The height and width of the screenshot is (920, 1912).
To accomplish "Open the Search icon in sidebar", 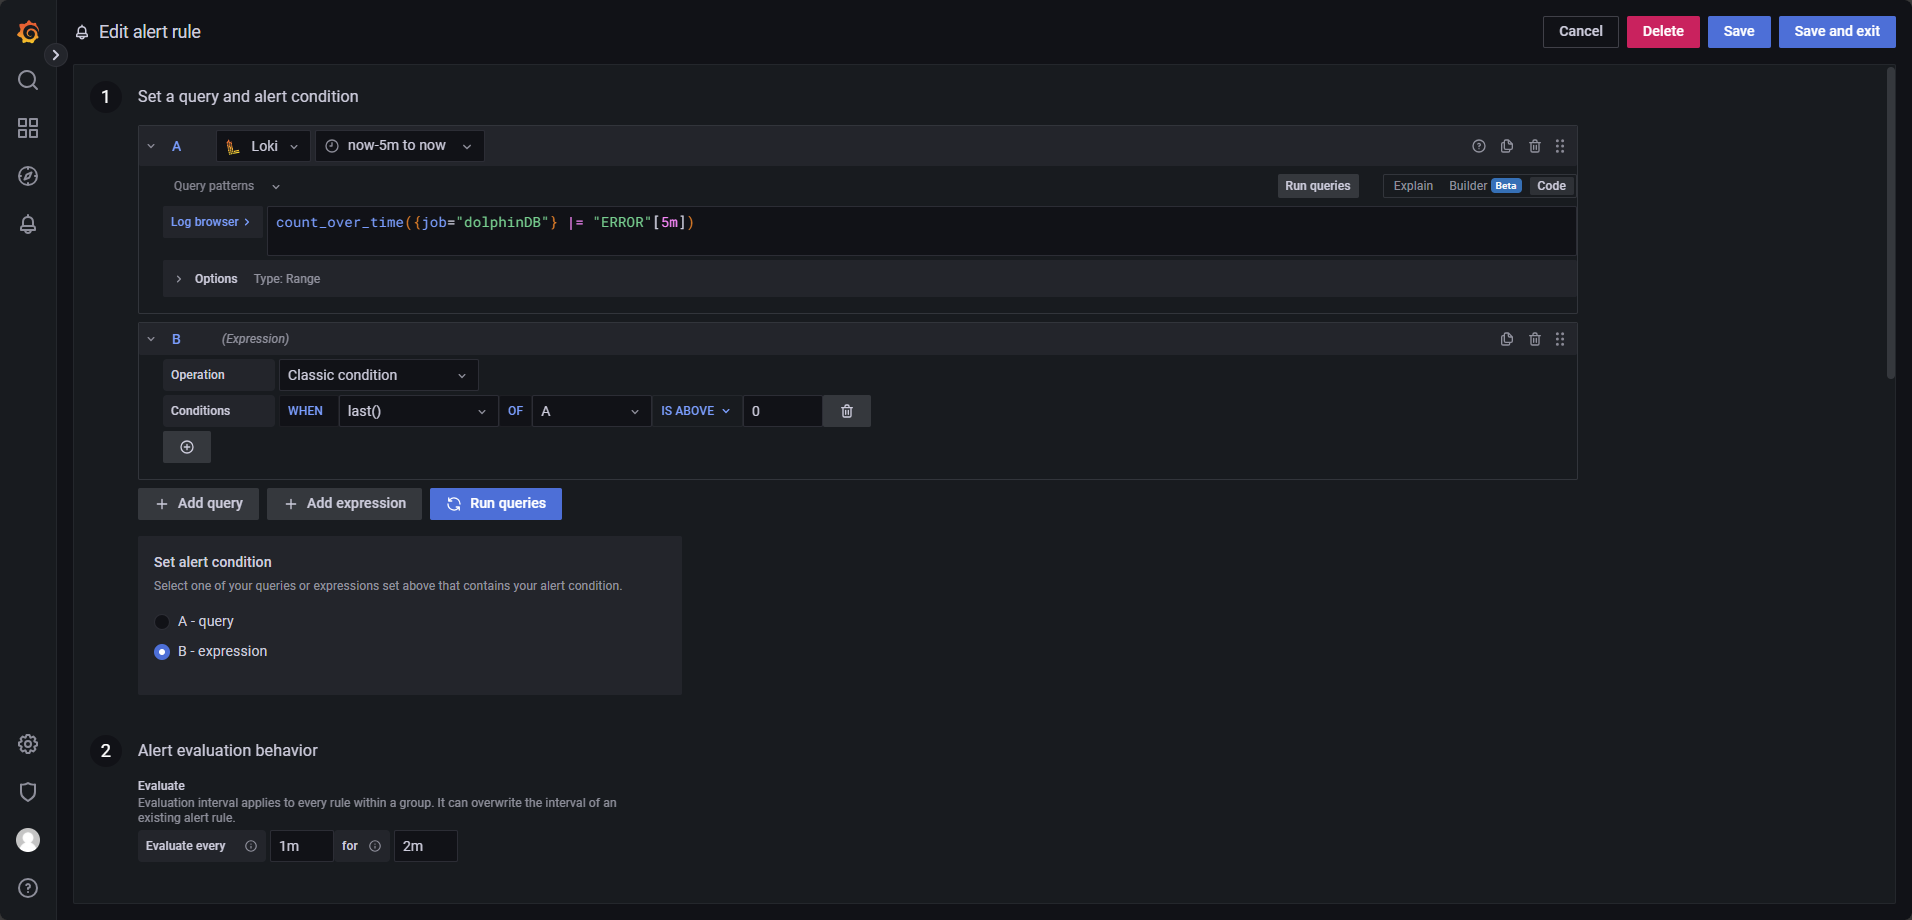I will coord(28,80).
